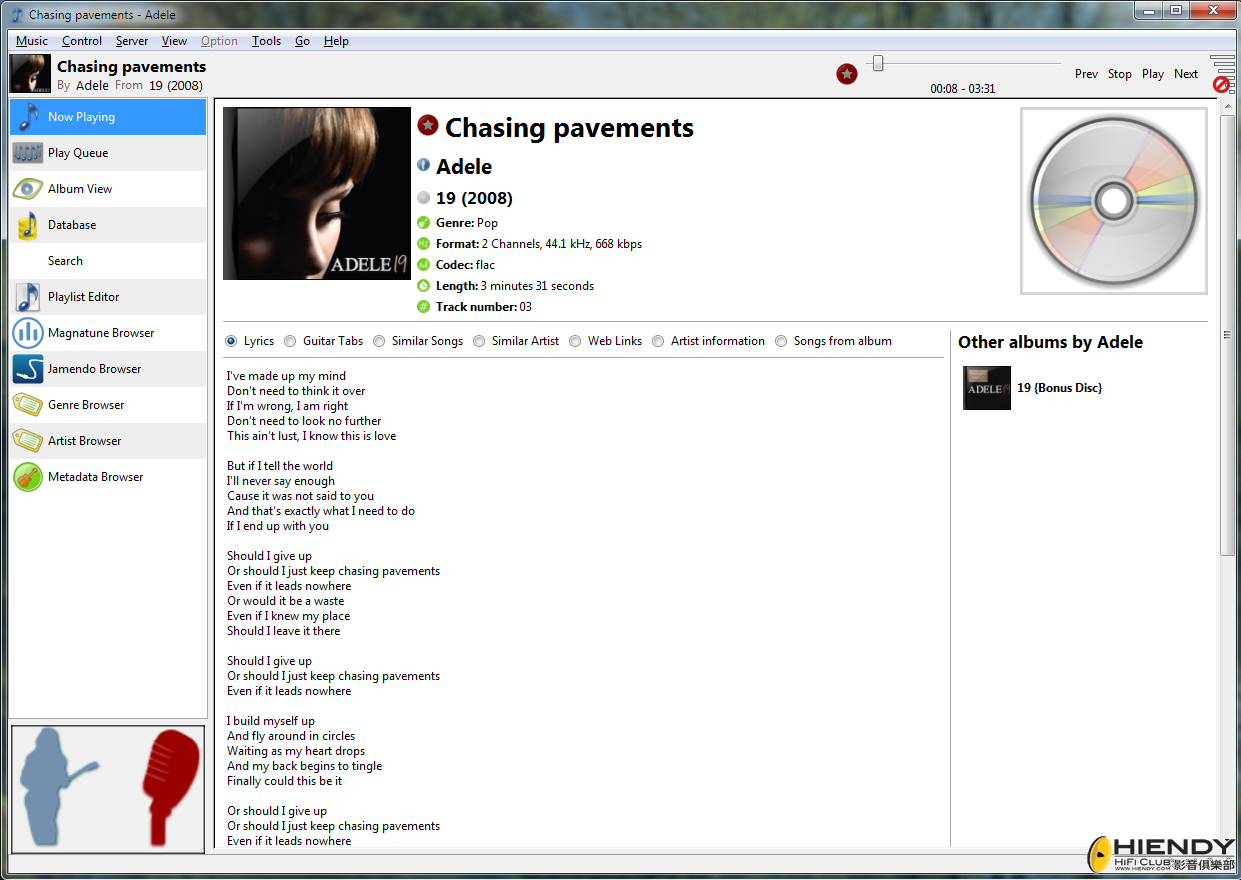
Task: Click the info icon next to Adele
Action: point(424,165)
